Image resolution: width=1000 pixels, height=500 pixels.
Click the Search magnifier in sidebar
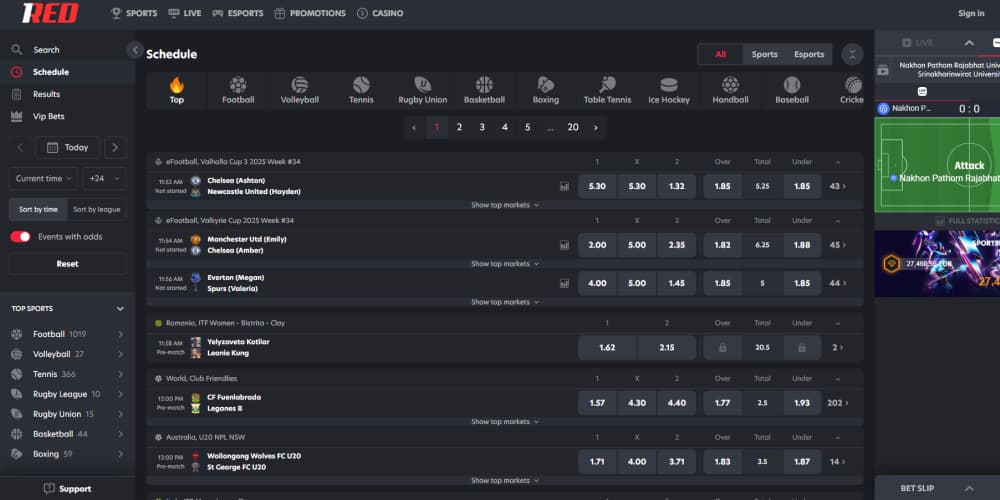(x=17, y=50)
